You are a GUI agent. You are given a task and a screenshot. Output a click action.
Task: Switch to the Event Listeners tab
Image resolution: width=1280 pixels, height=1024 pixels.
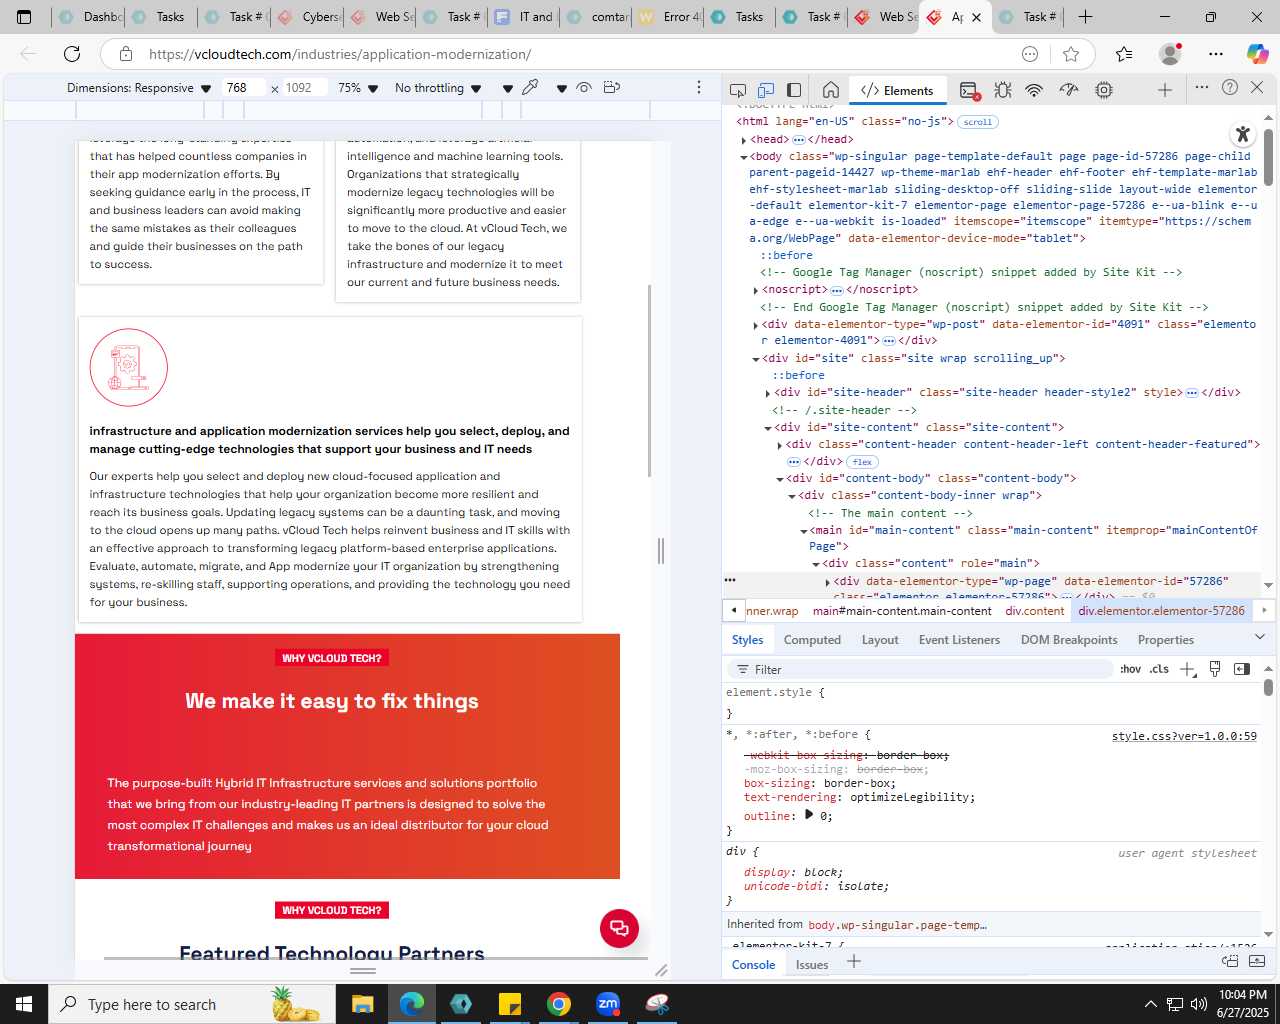(x=959, y=640)
